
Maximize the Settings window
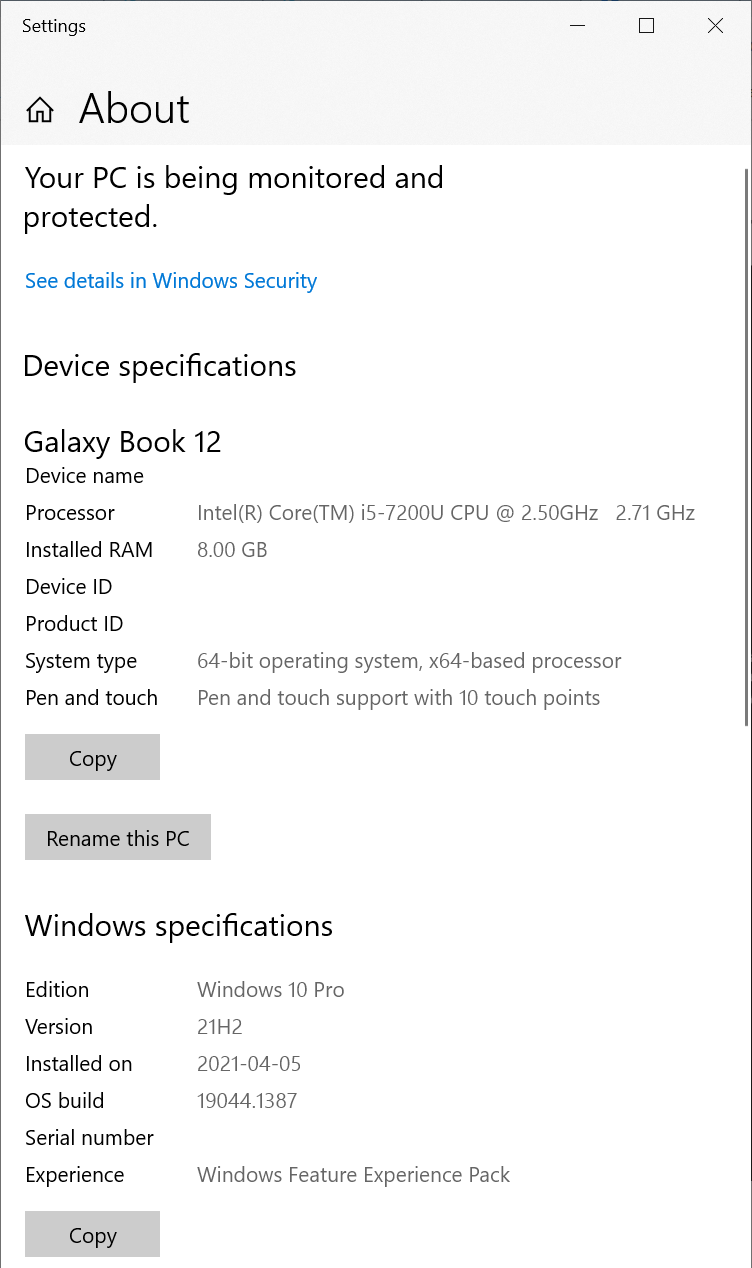pos(646,26)
